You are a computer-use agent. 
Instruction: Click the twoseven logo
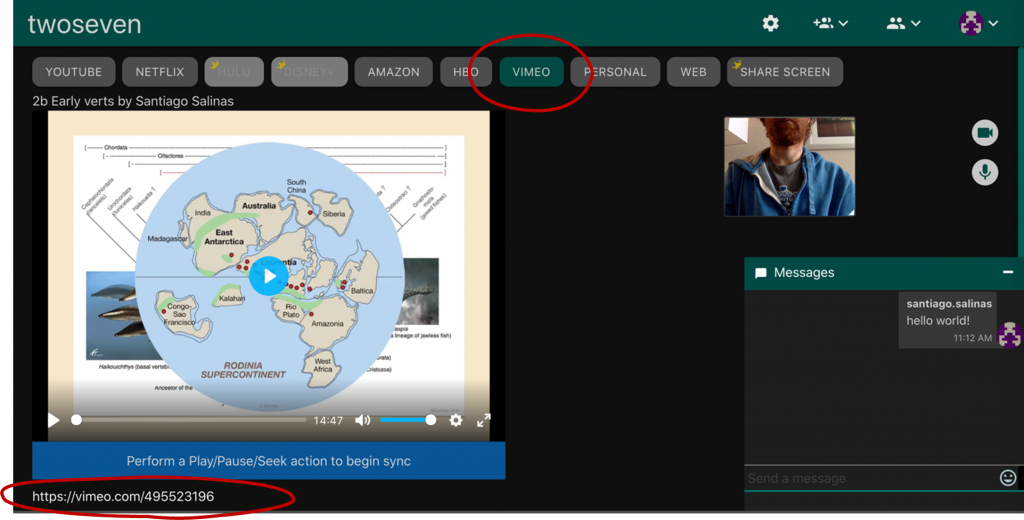84,24
